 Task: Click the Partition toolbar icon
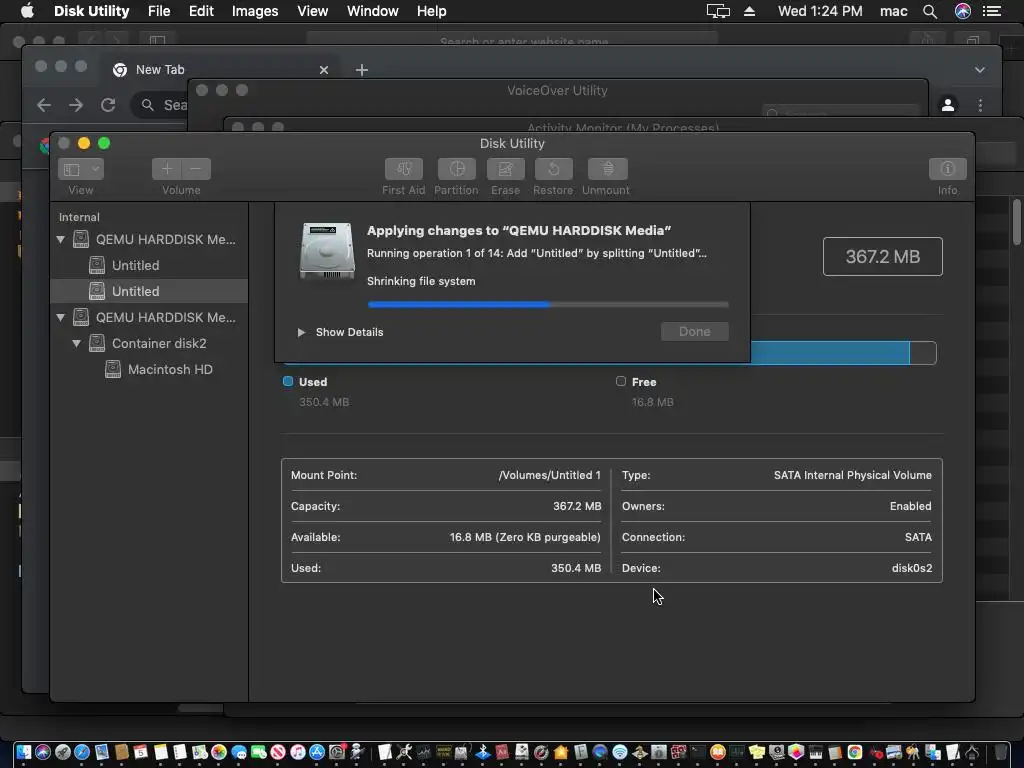pos(456,169)
